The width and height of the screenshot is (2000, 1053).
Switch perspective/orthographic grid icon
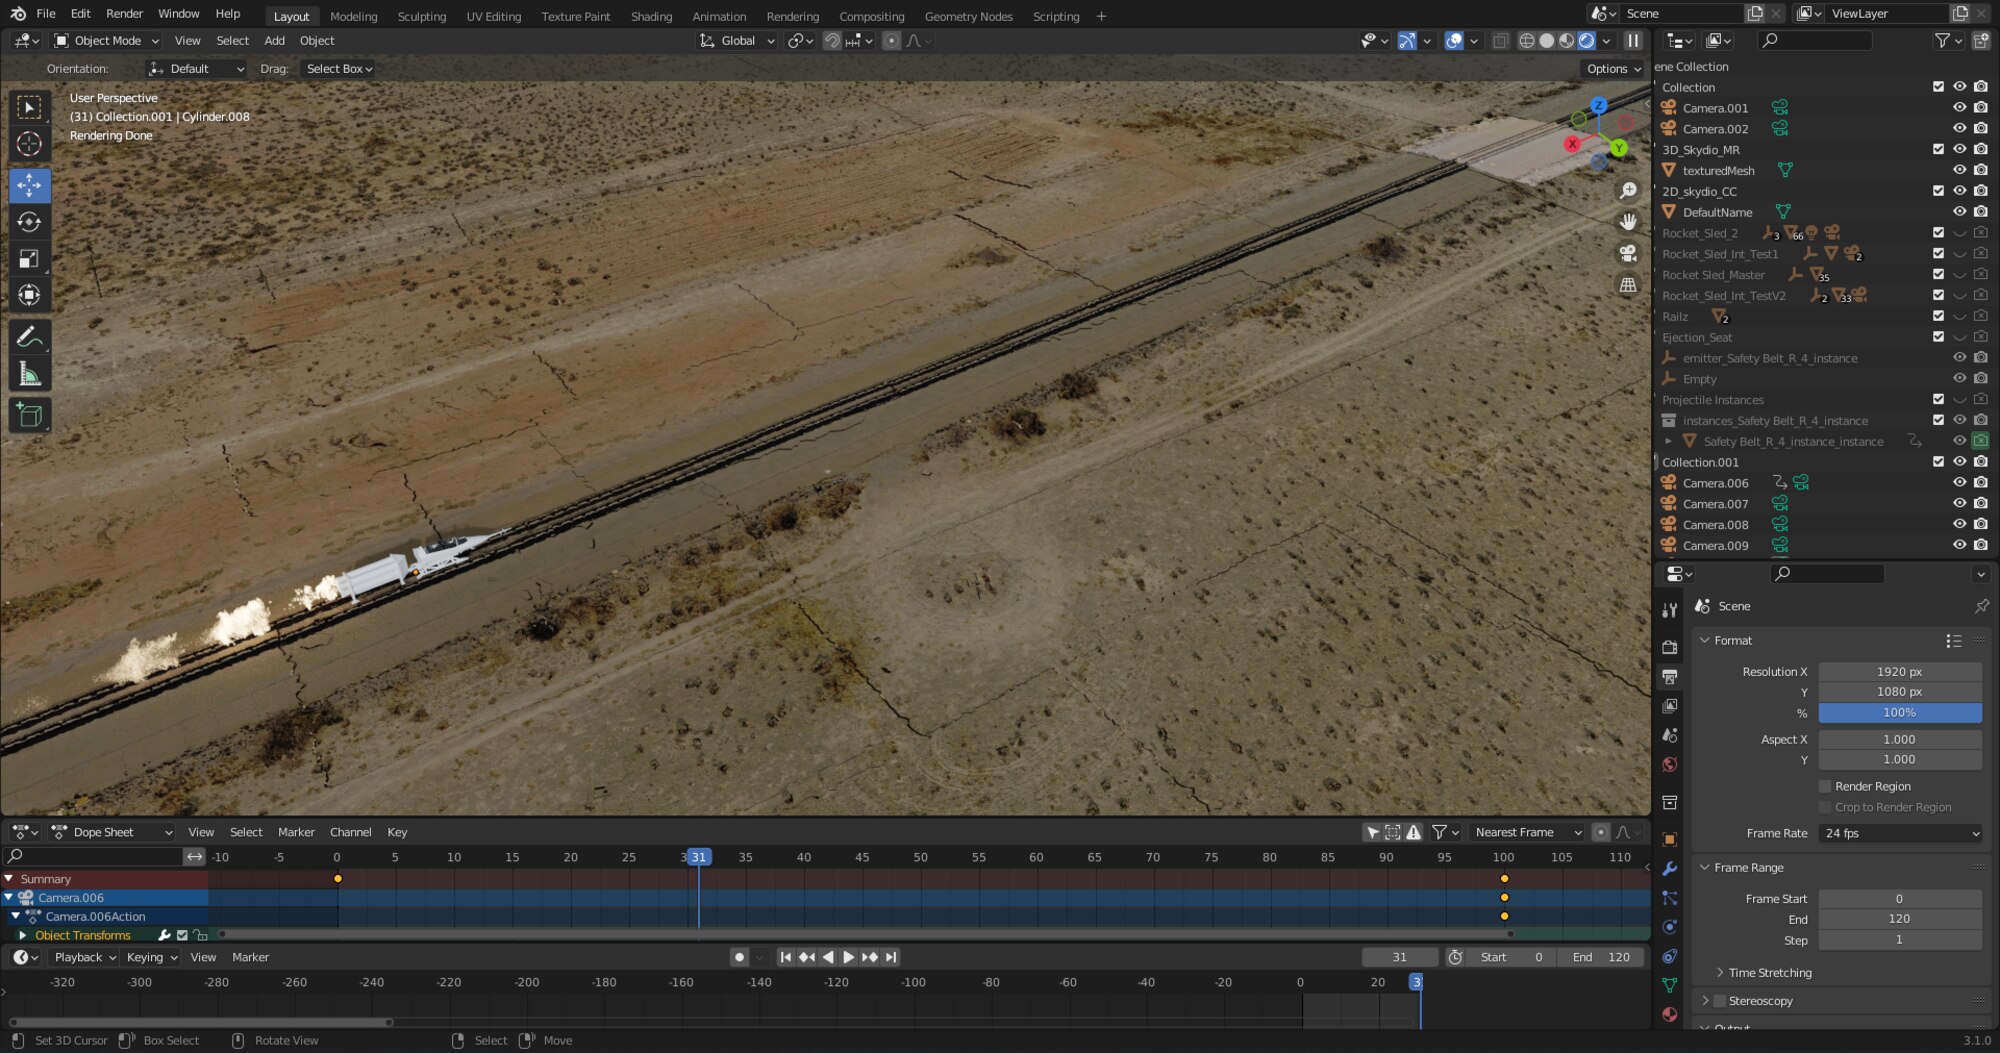point(1628,285)
